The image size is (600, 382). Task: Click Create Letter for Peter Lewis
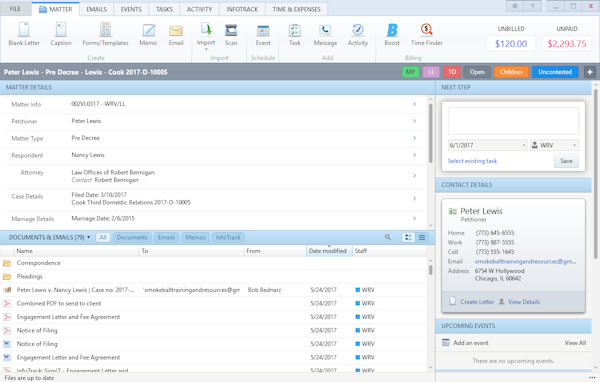coord(477,302)
